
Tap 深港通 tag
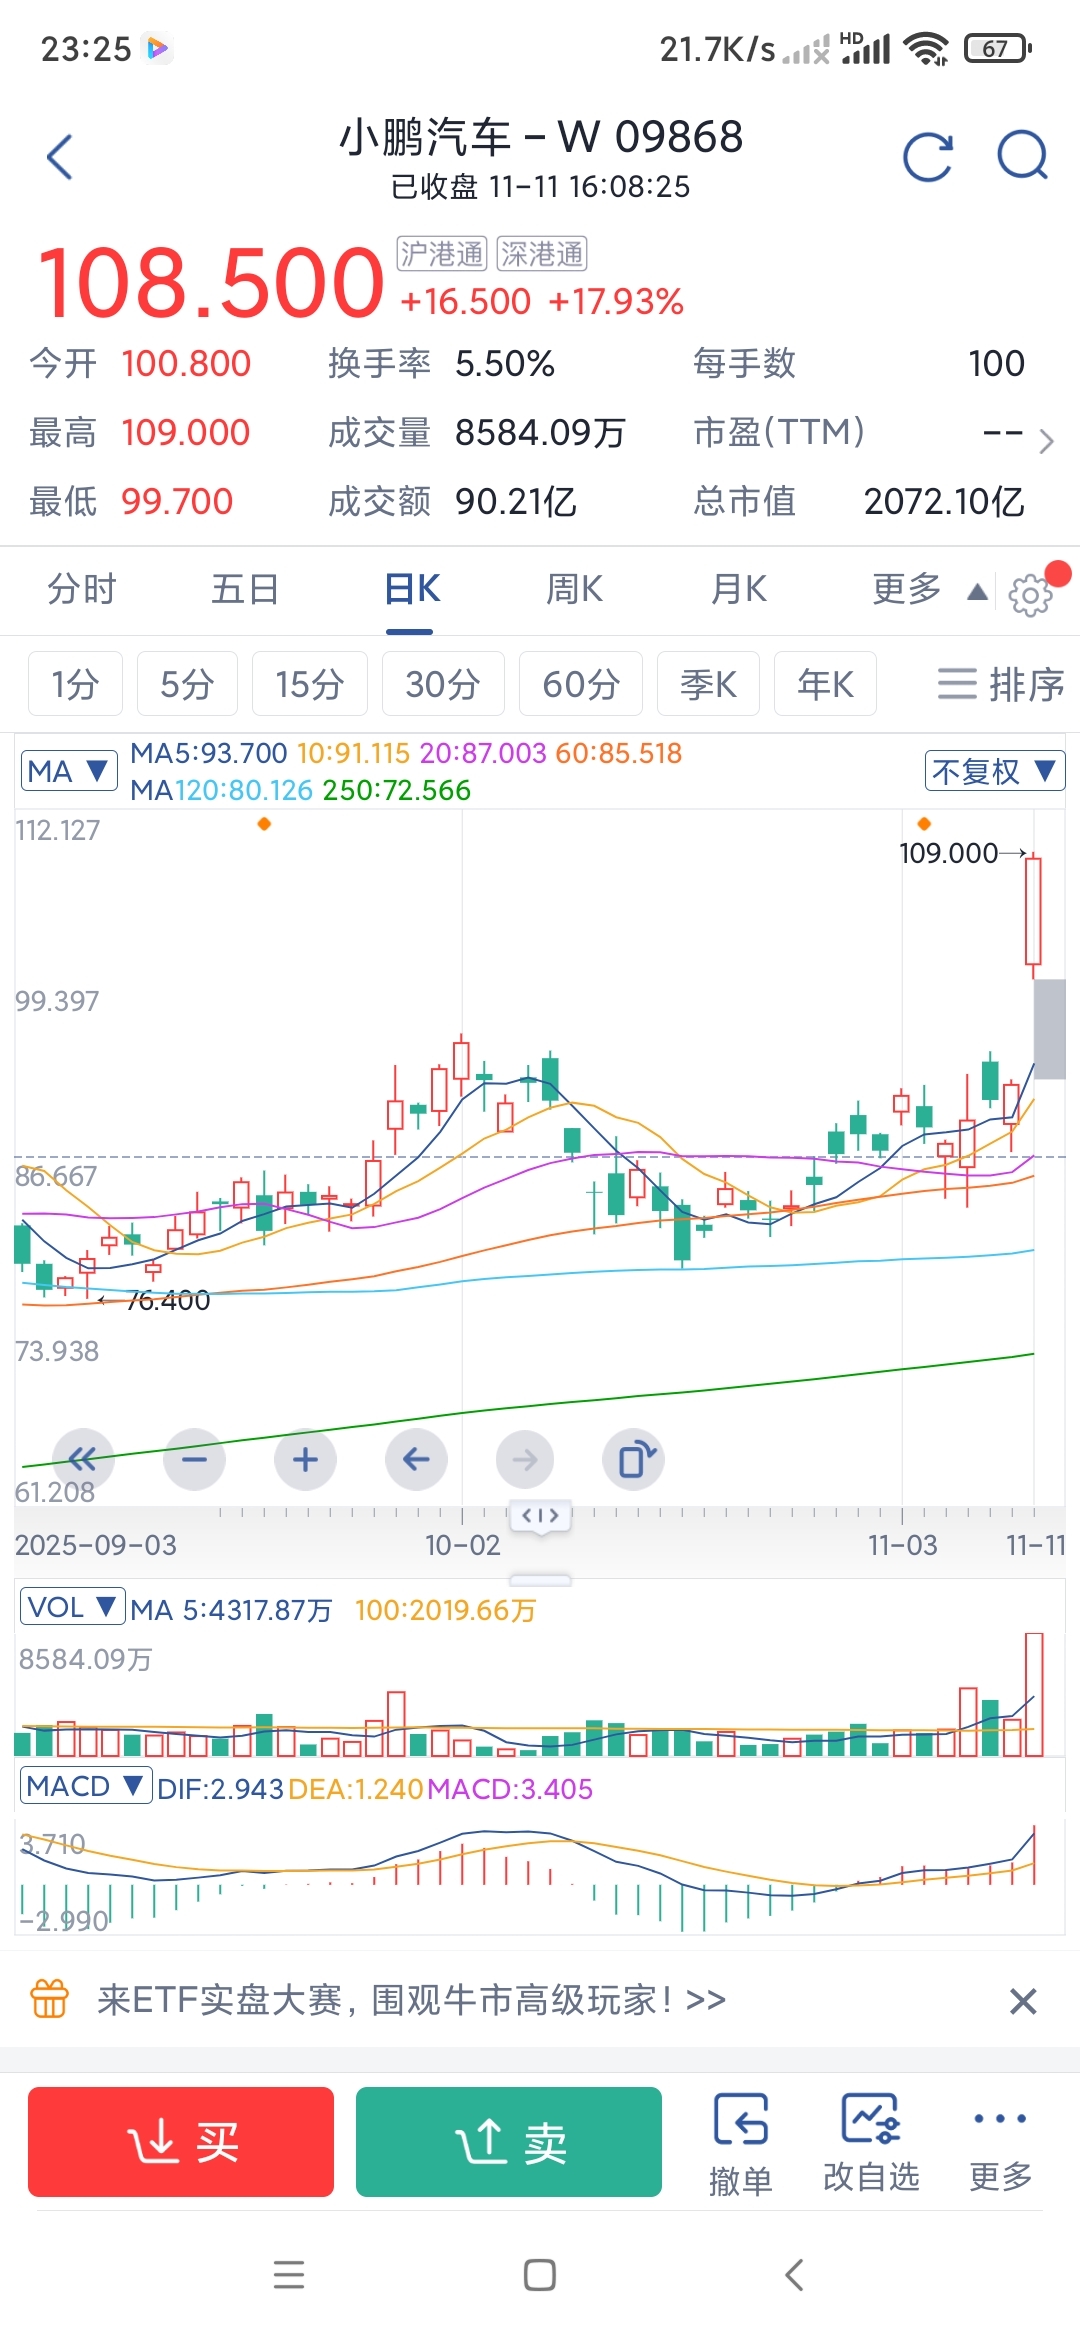[x=542, y=254]
